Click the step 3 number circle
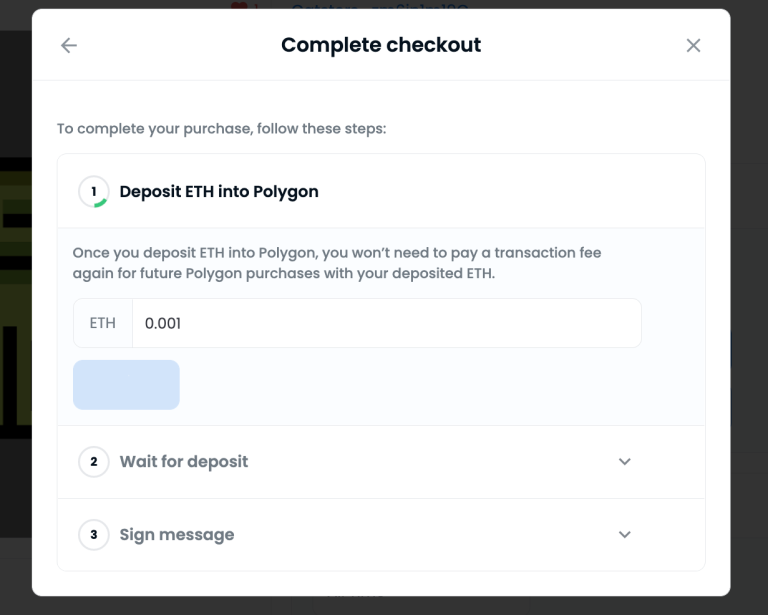Viewport: 768px width, 615px height. pyautogui.click(x=94, y=534)
